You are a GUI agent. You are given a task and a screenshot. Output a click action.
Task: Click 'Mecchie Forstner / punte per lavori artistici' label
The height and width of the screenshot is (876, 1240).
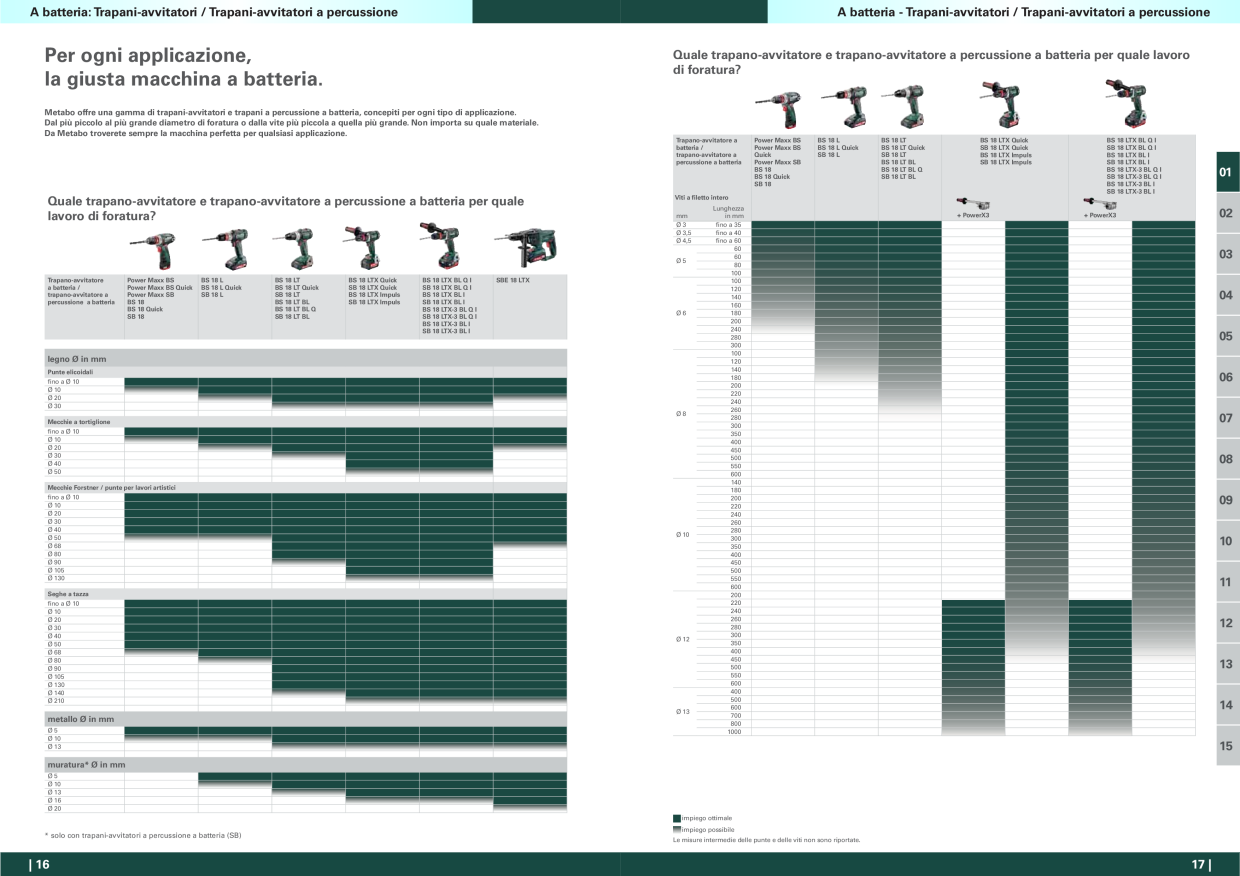111,487
